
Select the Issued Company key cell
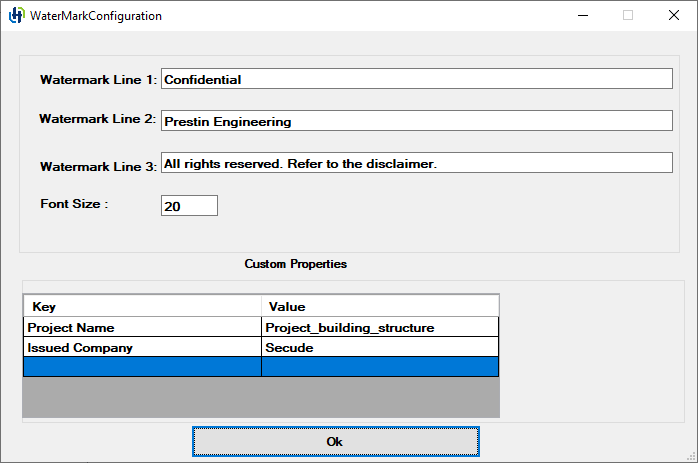142,348
